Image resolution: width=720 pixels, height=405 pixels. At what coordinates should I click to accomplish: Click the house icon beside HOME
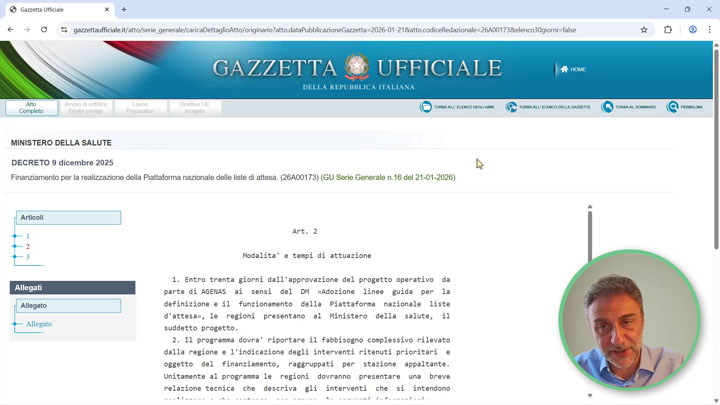coord(564,69)
